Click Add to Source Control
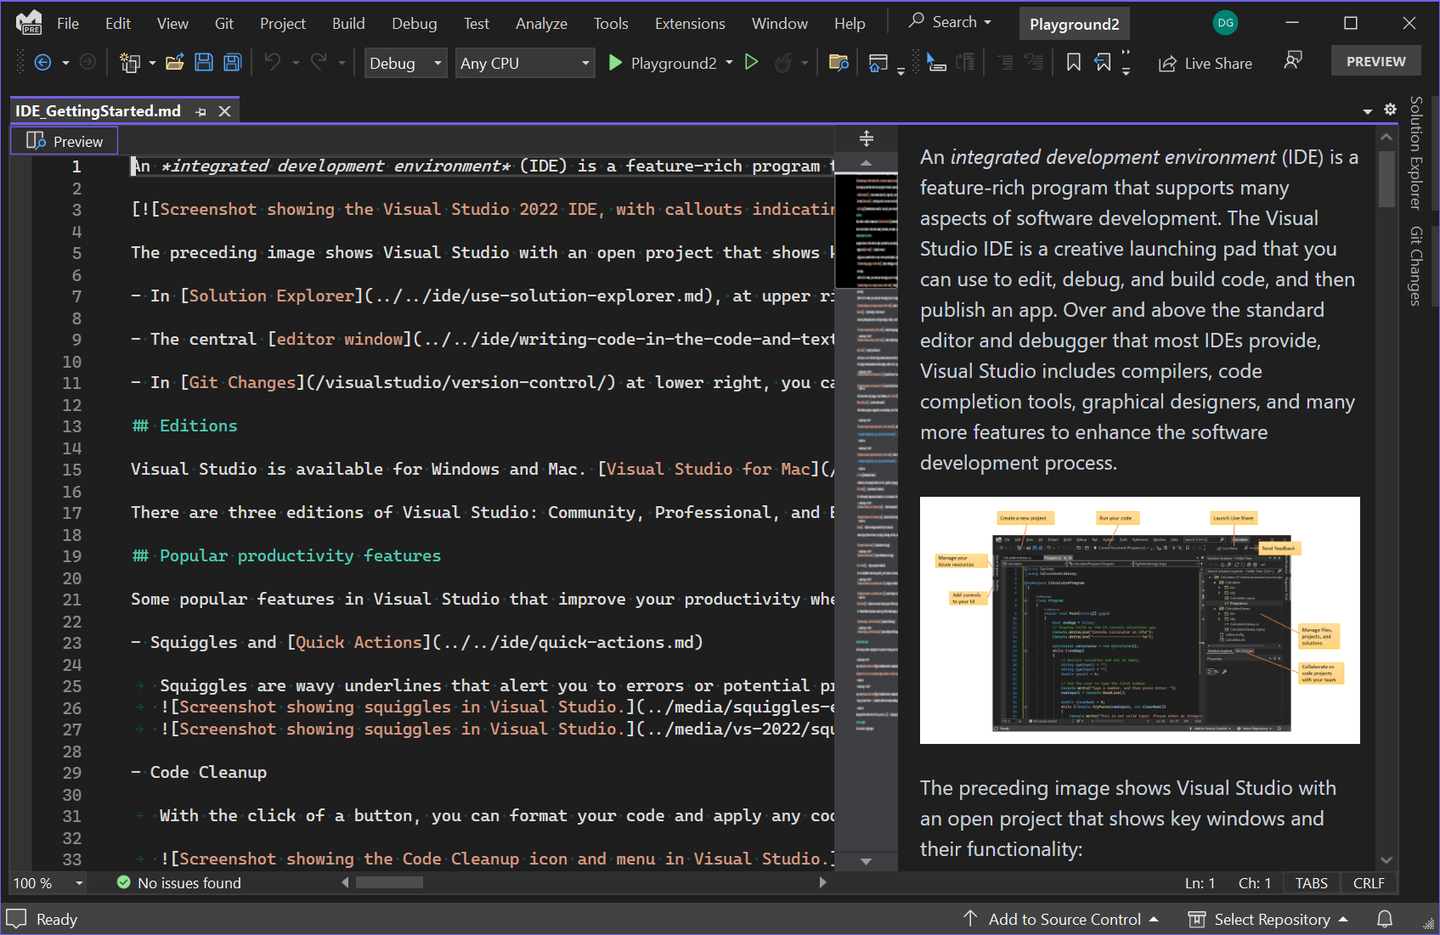This screenshot has height=935, width=1440. pos(1064,919)
